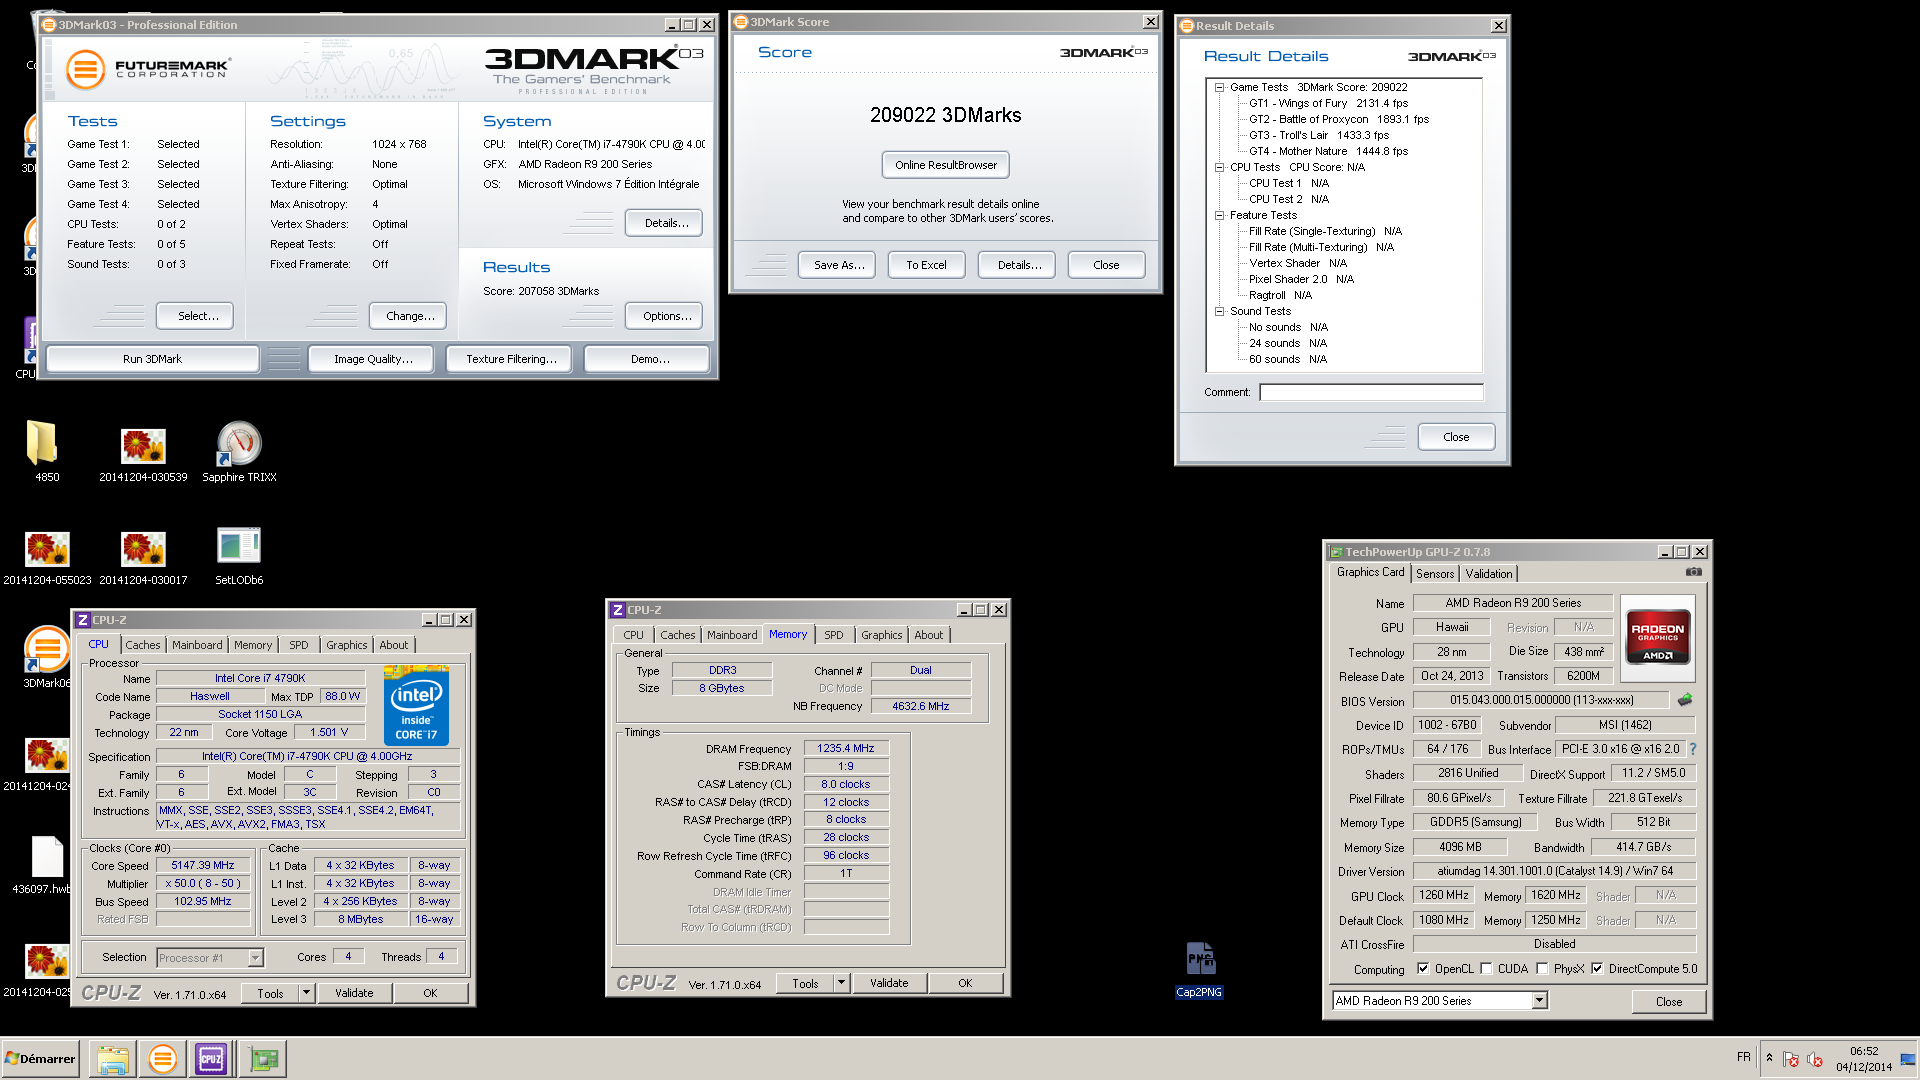Select the 436097.hwbot file icon
This screenshot has width=1920, height=1080.
tap(47, 865)
